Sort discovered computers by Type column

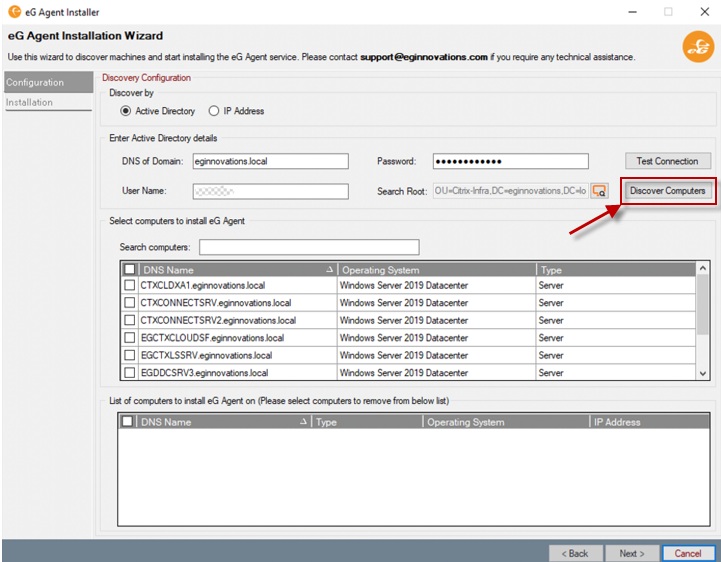pos(616,270)
